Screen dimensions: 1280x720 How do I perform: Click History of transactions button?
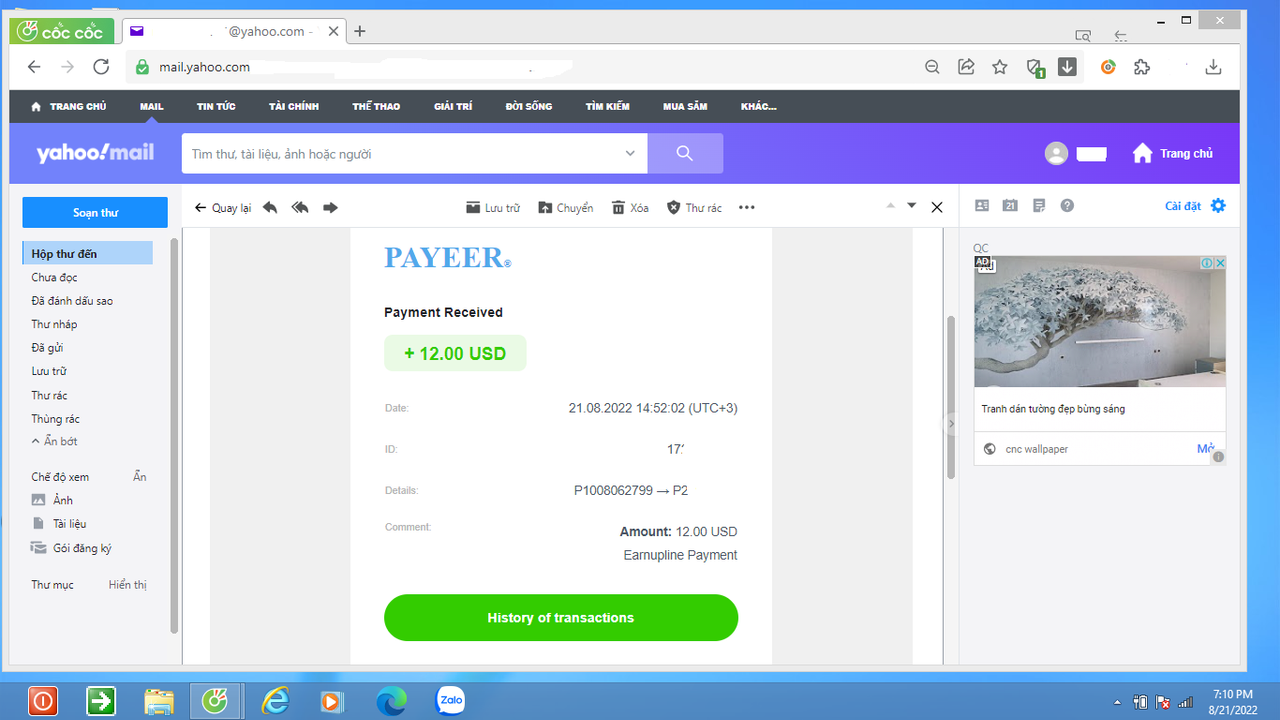point(561,618)
